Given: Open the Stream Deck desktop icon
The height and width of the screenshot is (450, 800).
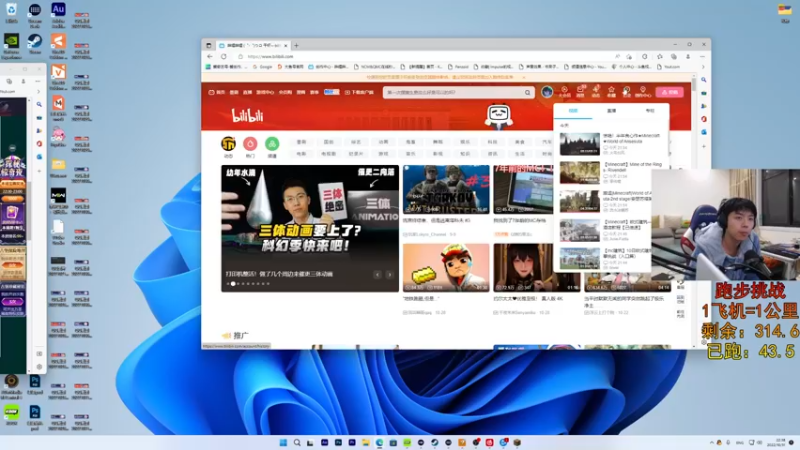Looking at the screenshot, I should coord(35,13).
